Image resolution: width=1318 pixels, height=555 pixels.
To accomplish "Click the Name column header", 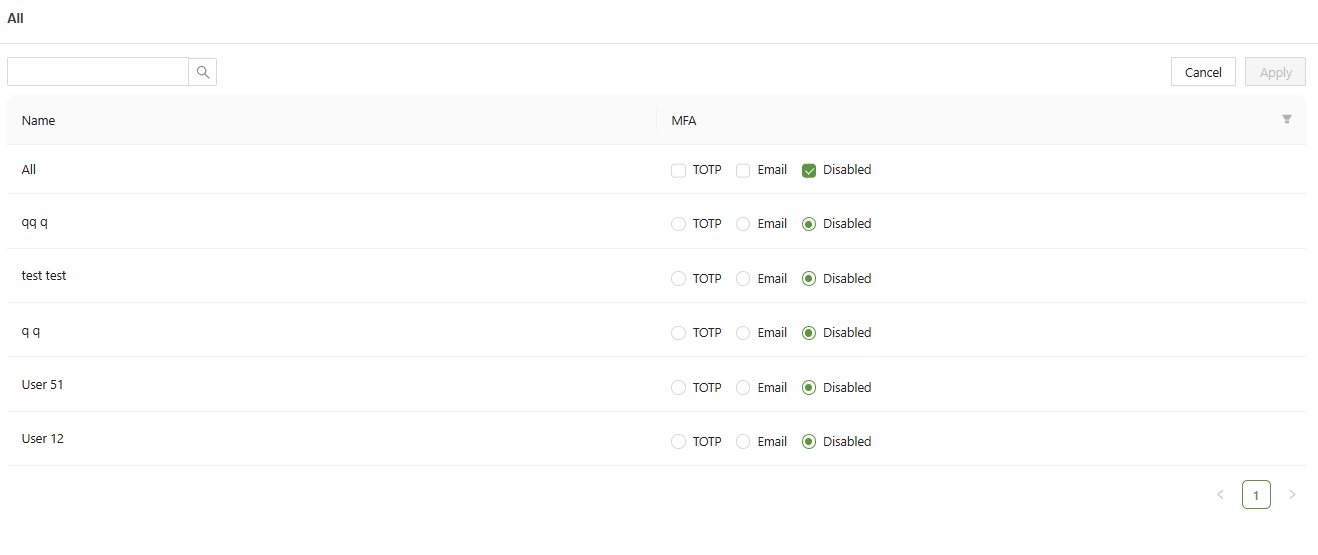I will click(39, 121).
